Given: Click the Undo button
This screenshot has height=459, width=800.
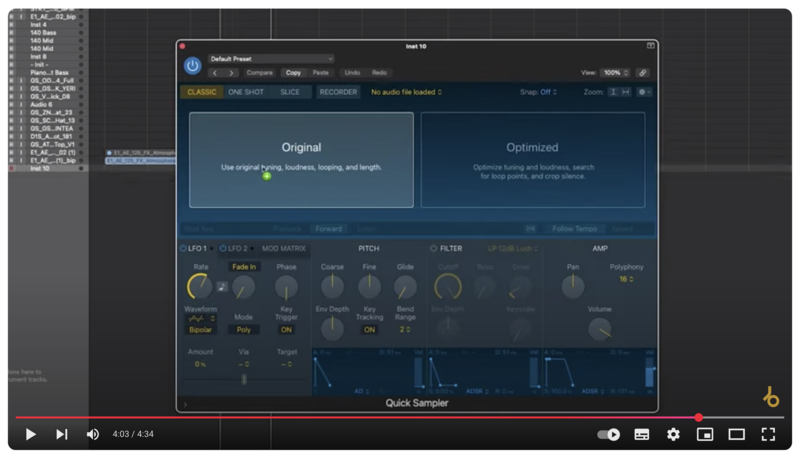Looking at the screenshot, I should (352, 73).
